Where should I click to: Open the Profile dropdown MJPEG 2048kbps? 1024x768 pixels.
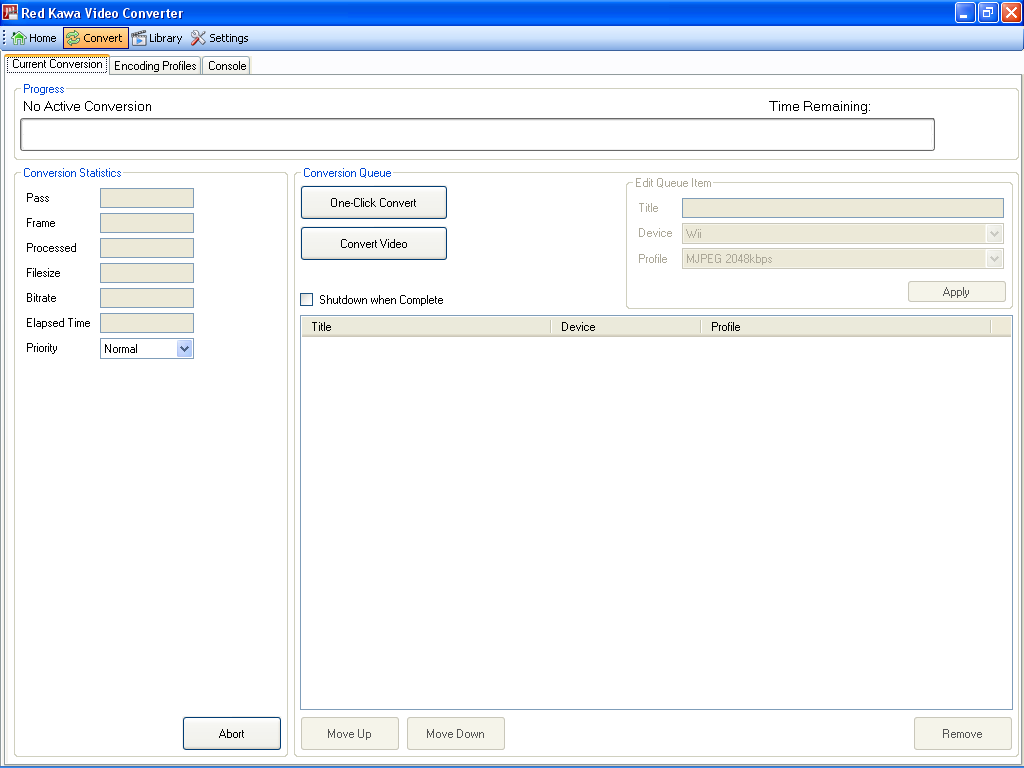(x=994, y=259)
